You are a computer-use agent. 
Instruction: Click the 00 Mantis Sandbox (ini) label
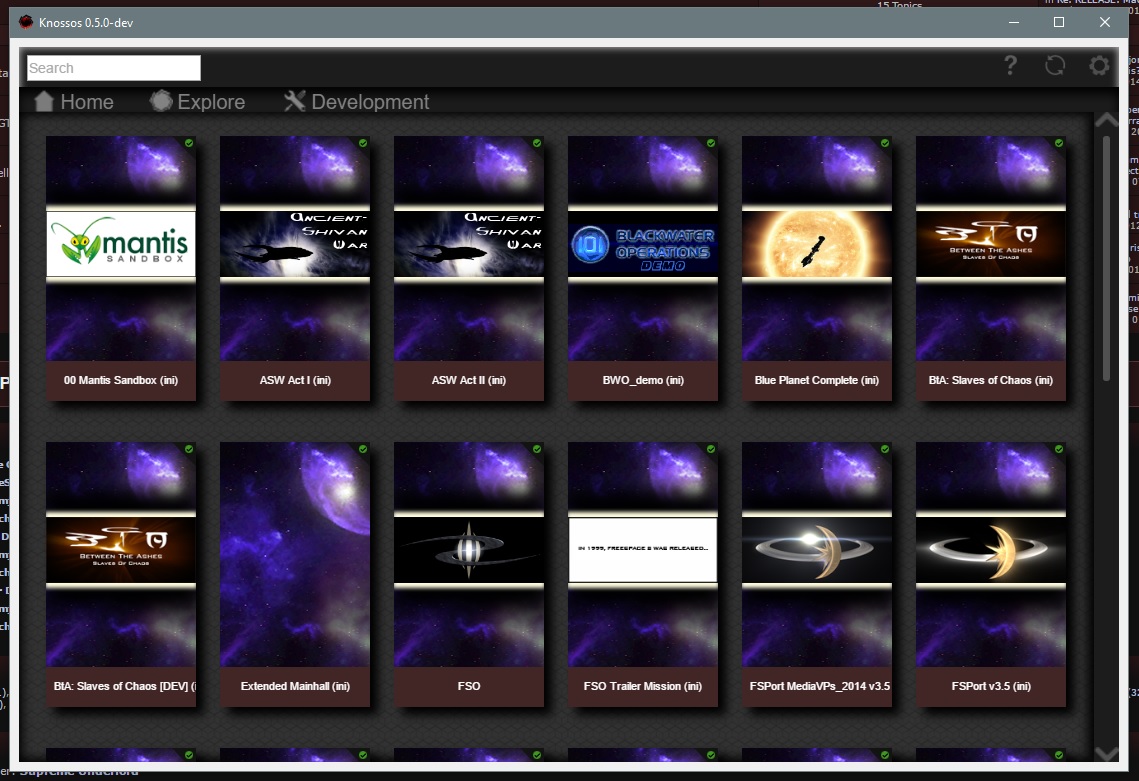pos(121,380)
